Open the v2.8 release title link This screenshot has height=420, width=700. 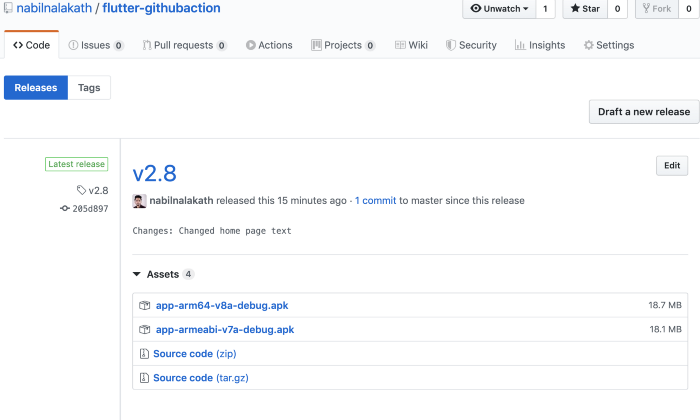point(154,173)
